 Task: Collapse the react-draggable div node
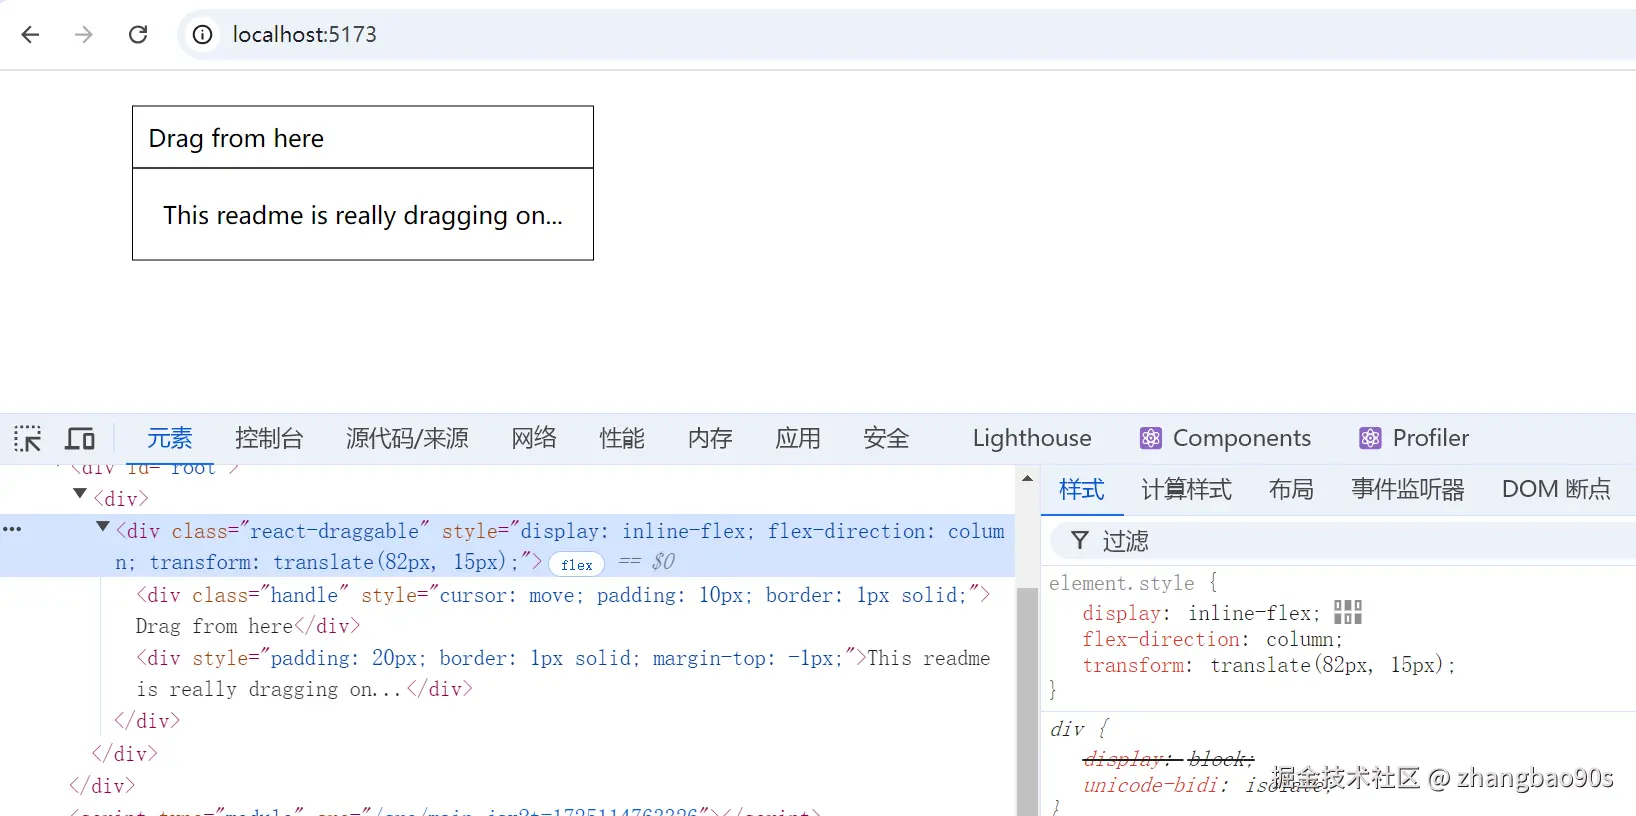[x=102, y=527]
